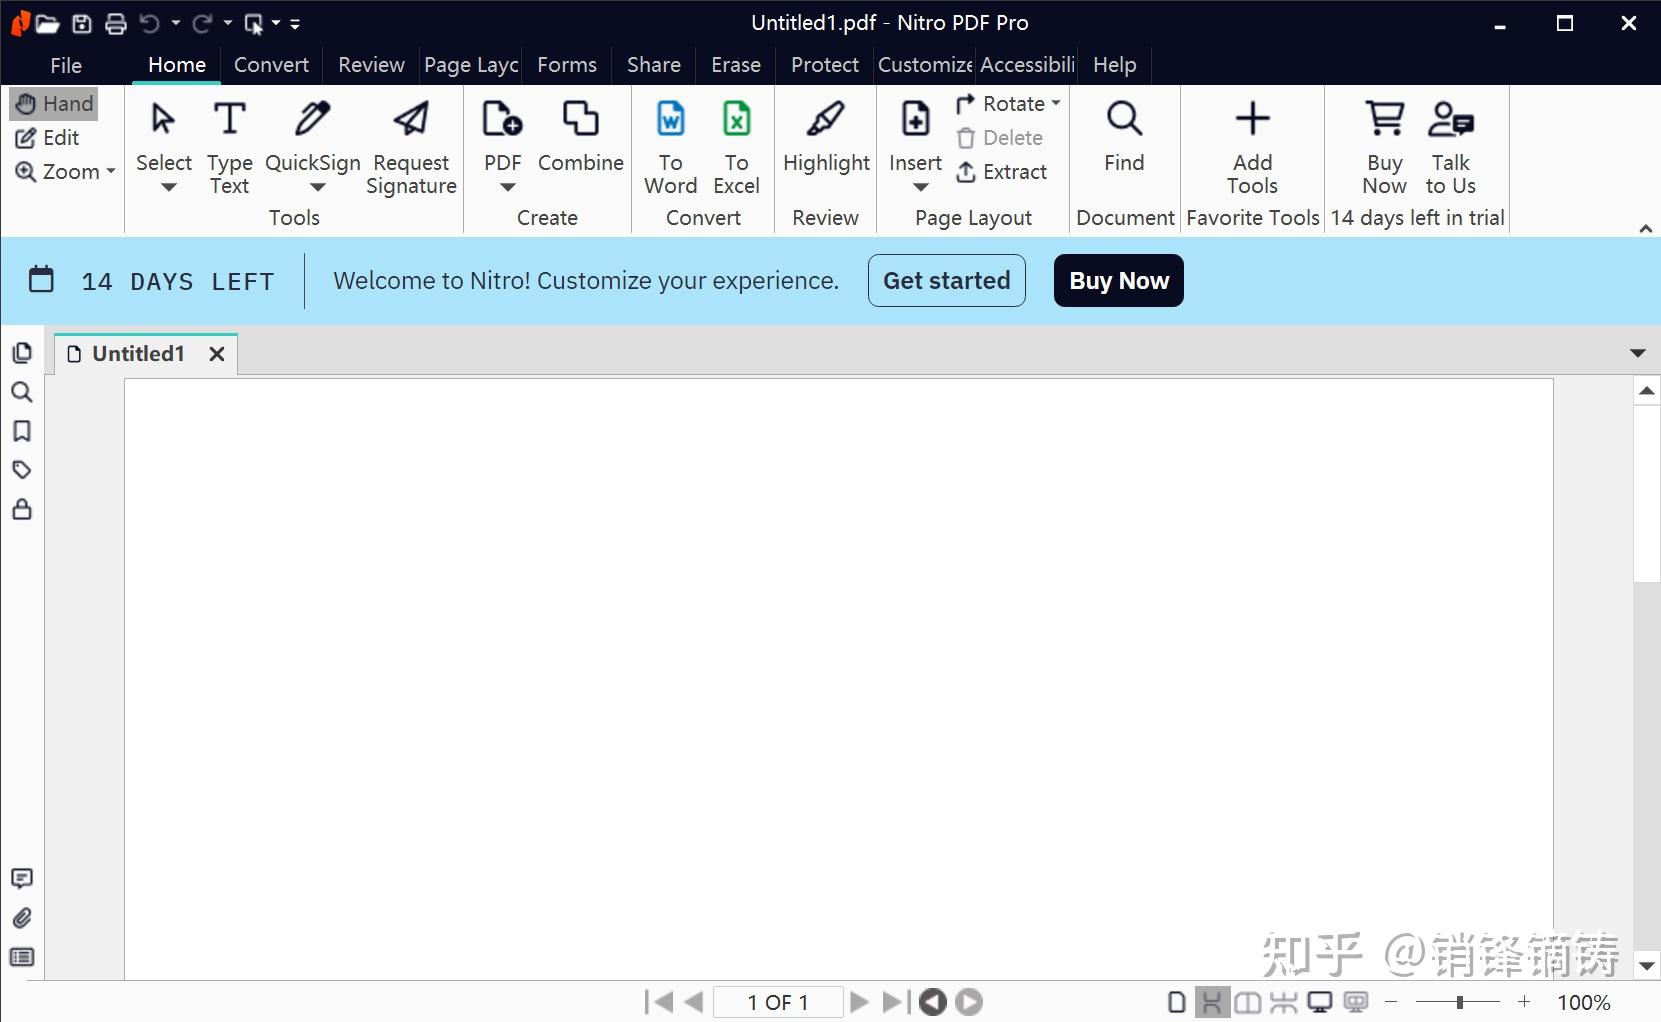1661x1022 pixels.
Task: Expand the touch/mouse mode dropdown arrow
Action: click(276, 23)
